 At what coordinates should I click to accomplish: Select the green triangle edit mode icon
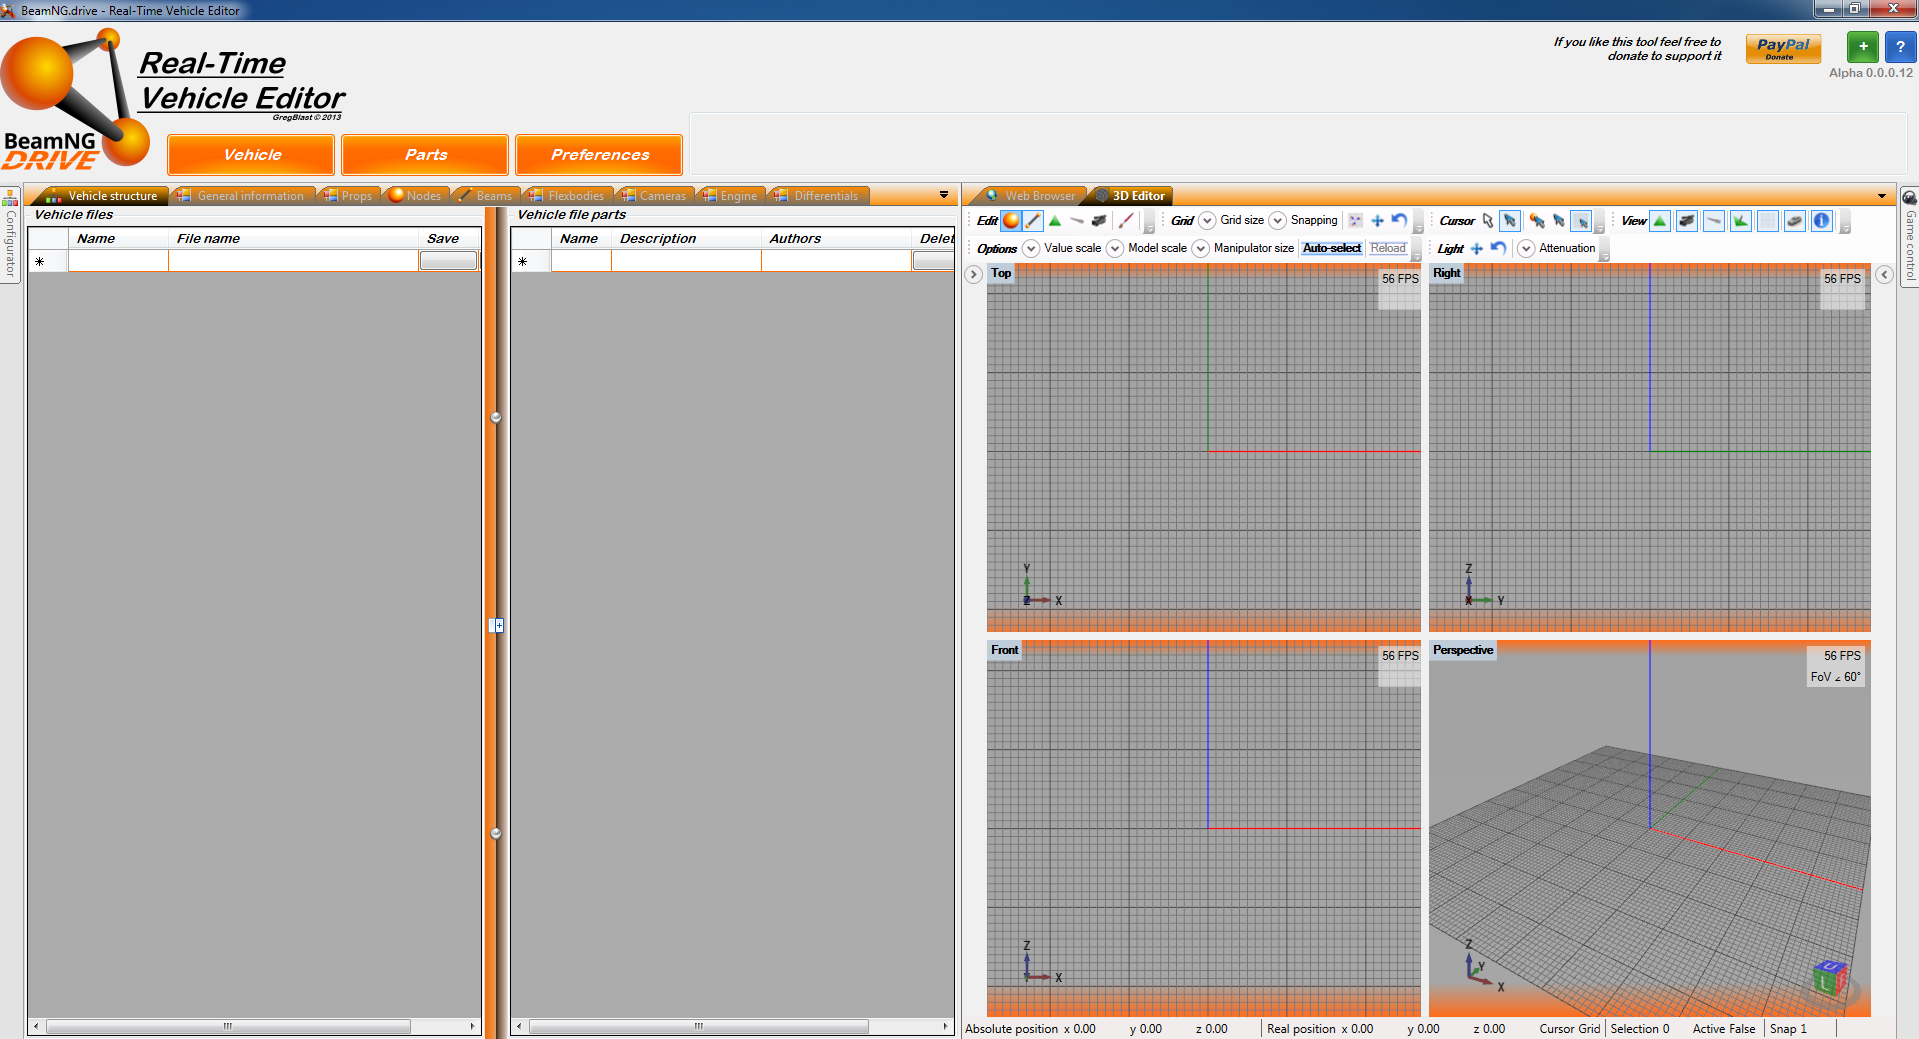1055,221
